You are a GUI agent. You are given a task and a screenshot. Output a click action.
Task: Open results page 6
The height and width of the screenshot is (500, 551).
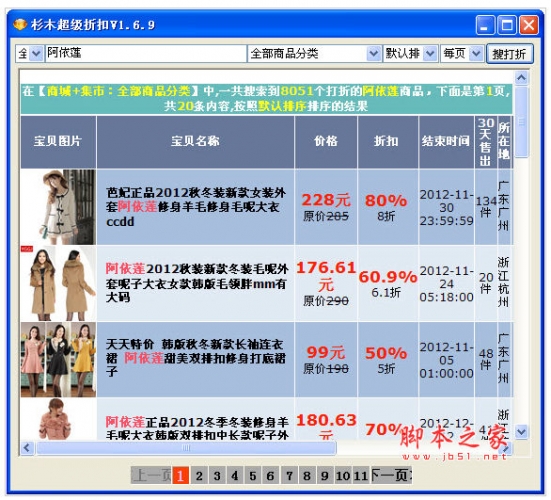[x=271, y=476]
